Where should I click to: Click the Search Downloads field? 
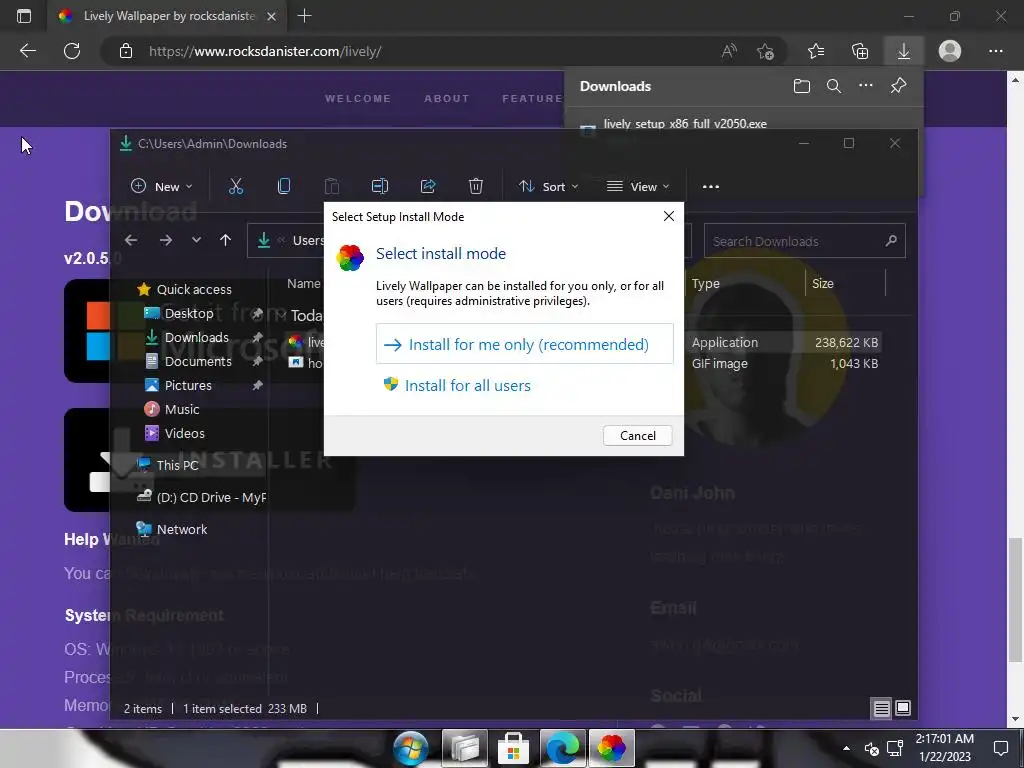coord(805,241)
